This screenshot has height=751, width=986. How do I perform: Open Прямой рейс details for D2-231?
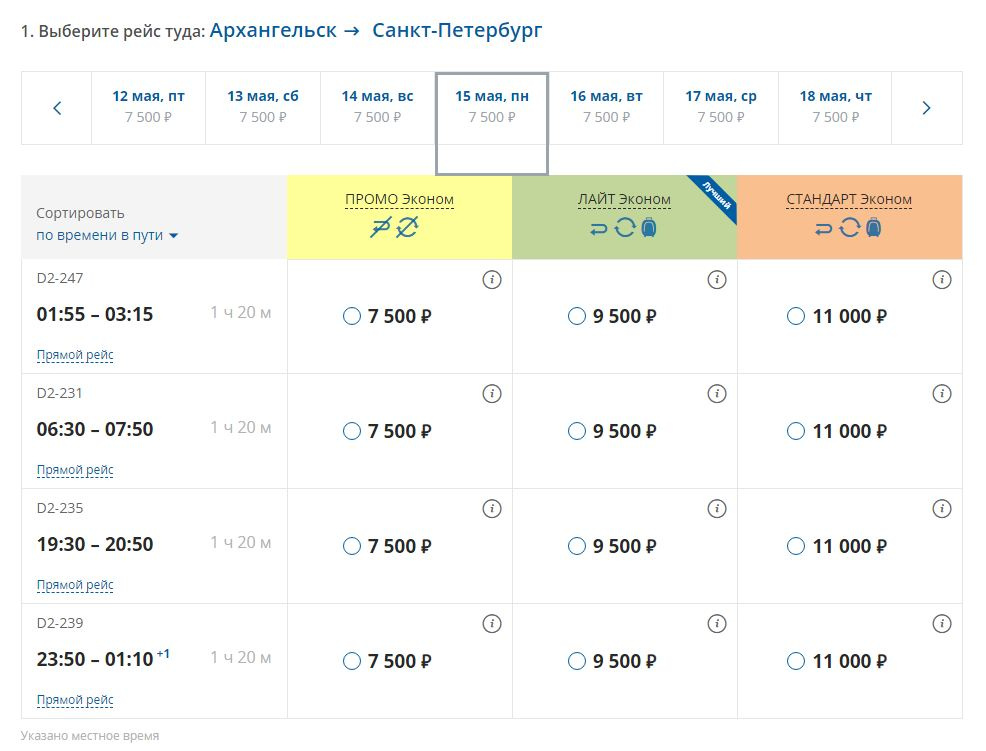click(75, 470)
